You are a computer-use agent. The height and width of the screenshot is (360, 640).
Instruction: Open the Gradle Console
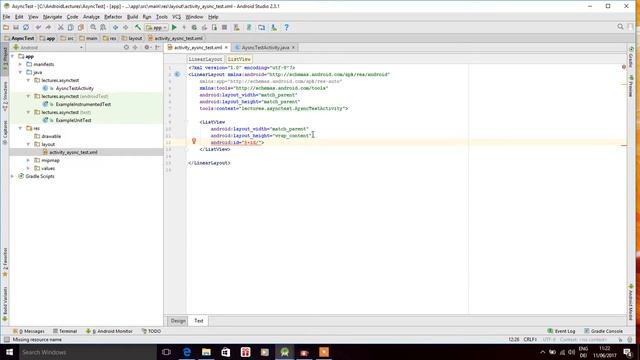point(603,331)
